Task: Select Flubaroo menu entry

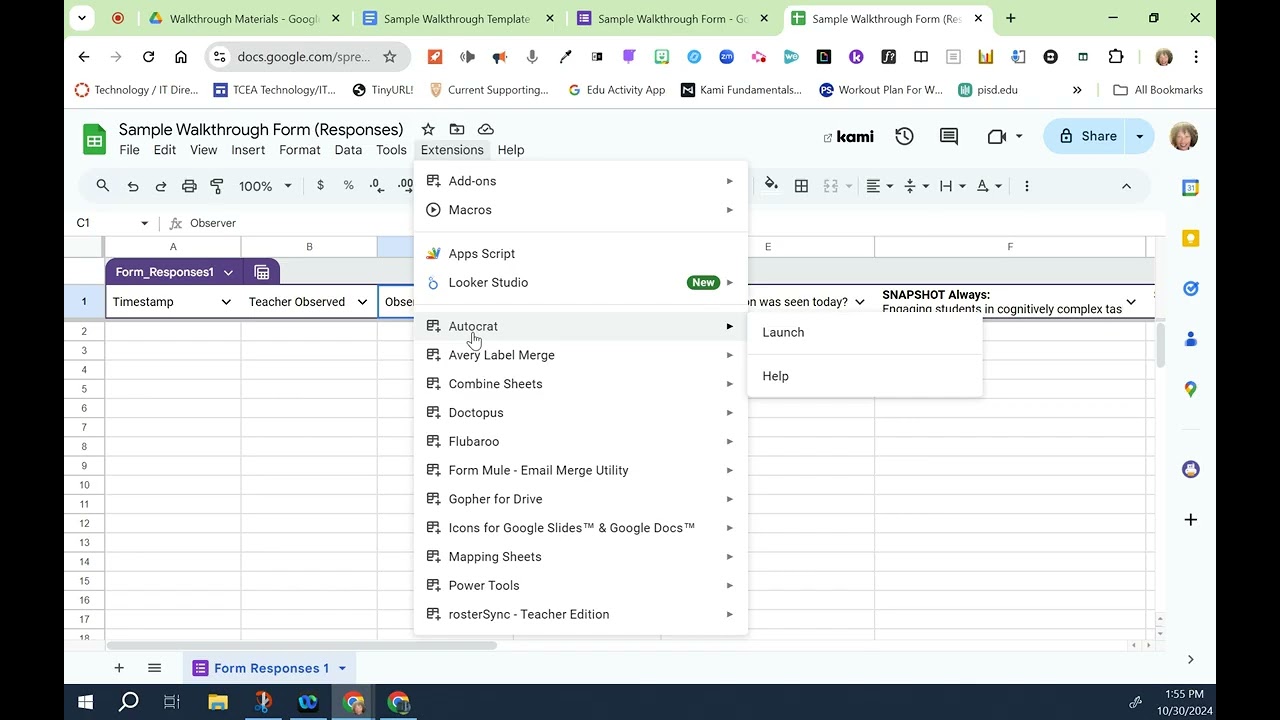Action: coord(581,441)
